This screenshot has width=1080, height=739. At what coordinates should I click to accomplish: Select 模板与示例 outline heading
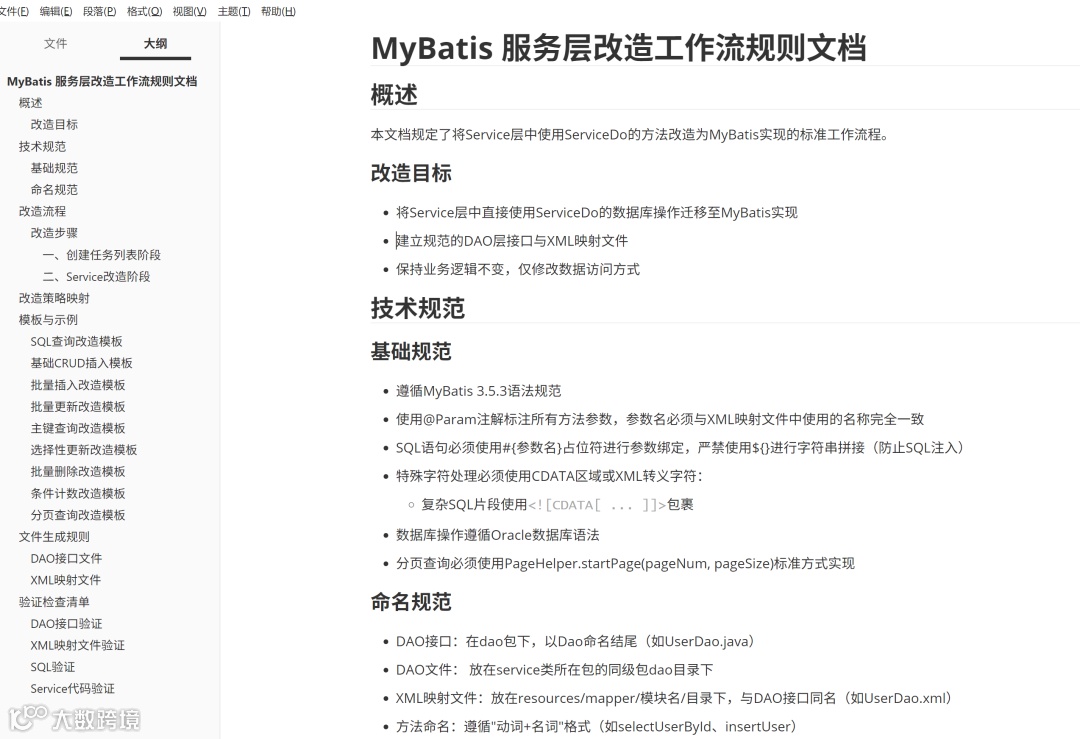click(x=48, y=320)
